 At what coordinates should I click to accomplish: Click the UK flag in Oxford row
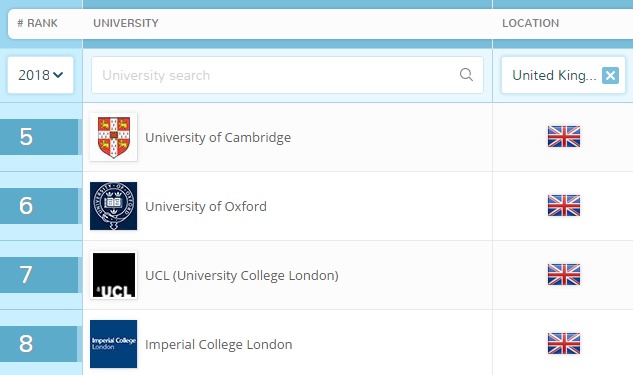pyautogui.click(x=564, y=205)
